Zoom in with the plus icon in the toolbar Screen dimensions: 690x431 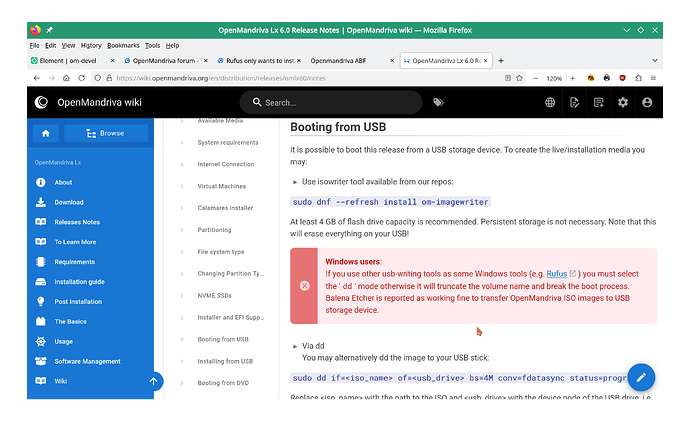pyautogui.click(x=573, y=78)
